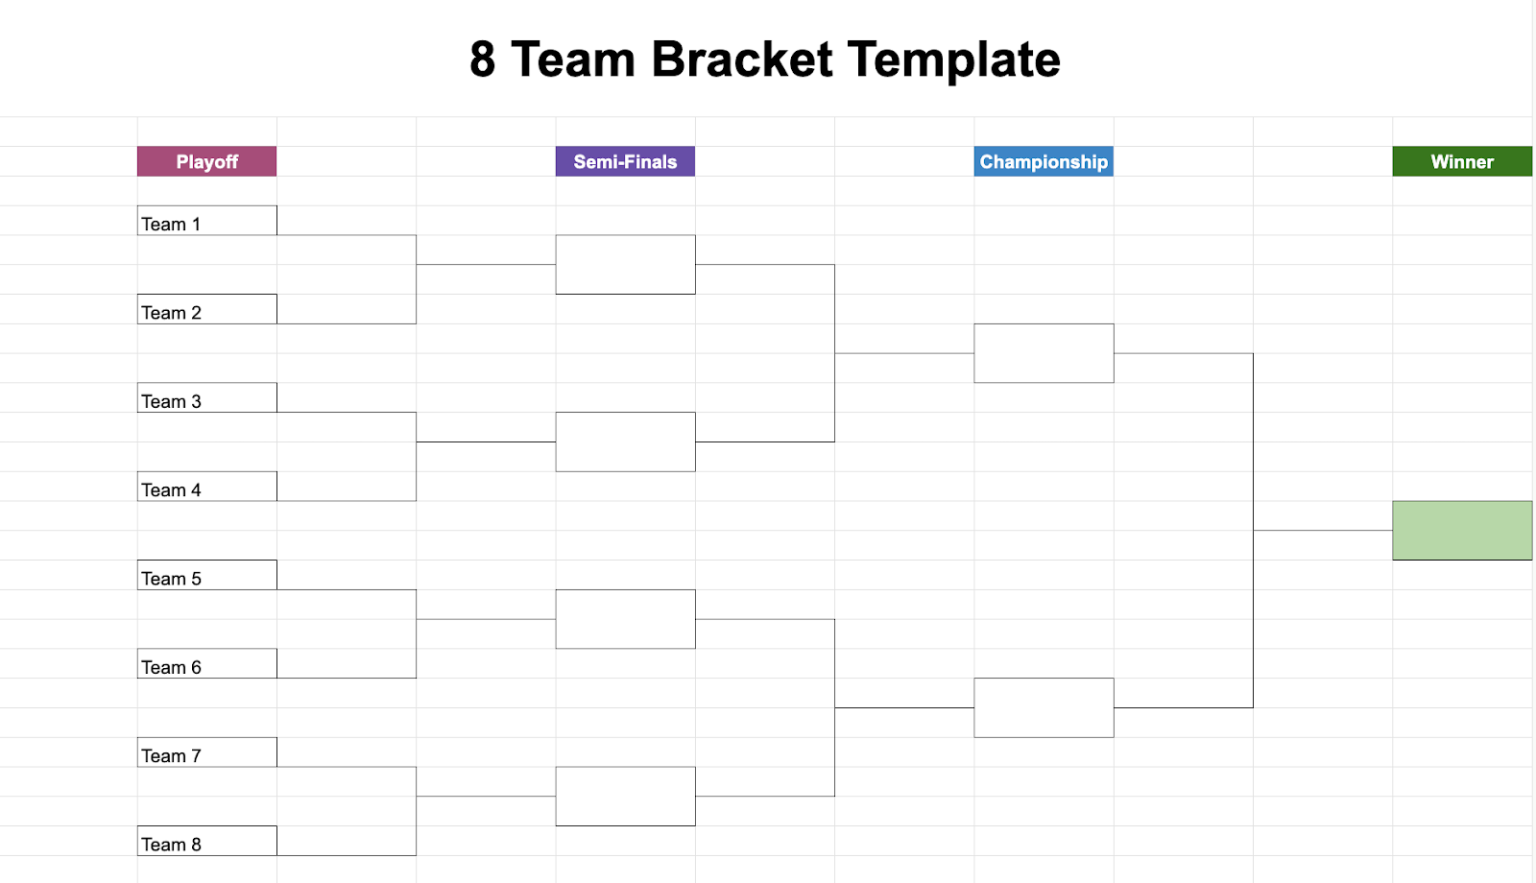The width and height of the screenshot is (1536, 883).
Task: Click the "8 Team Bracket Template" title
Action: [x=765, y=60]
